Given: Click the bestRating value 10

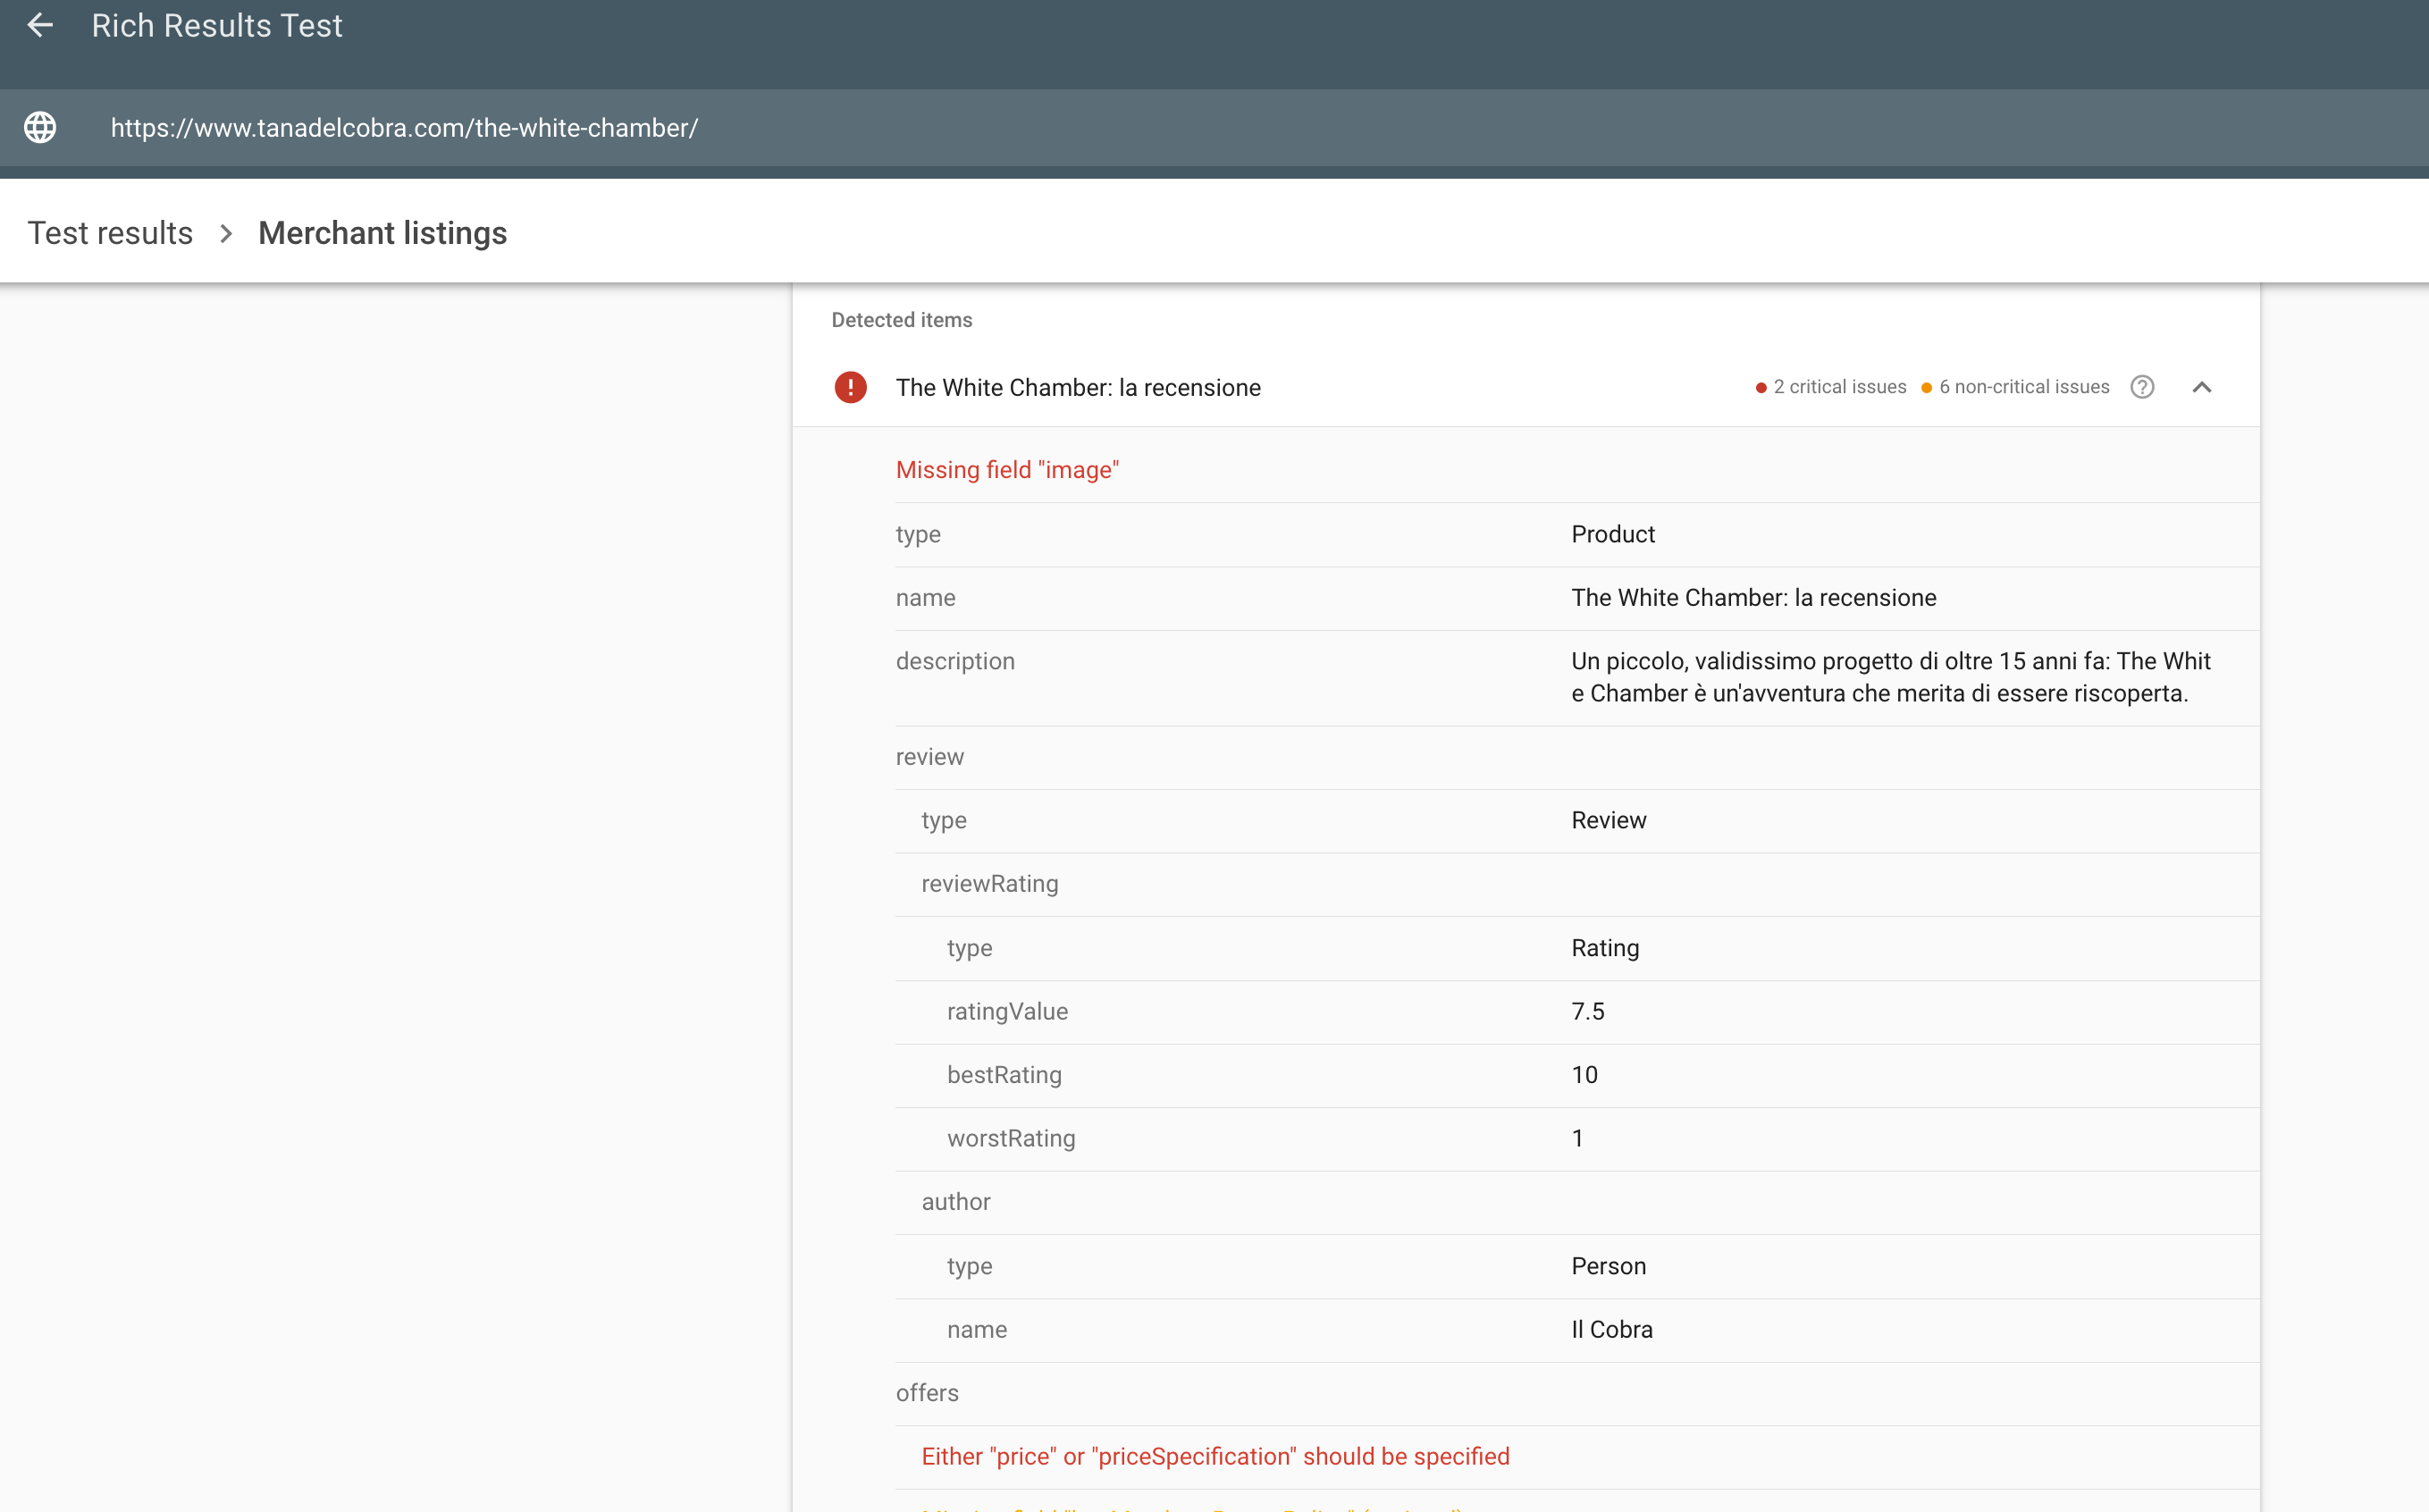Looking at the screenshot, I should point(1584,1075).
